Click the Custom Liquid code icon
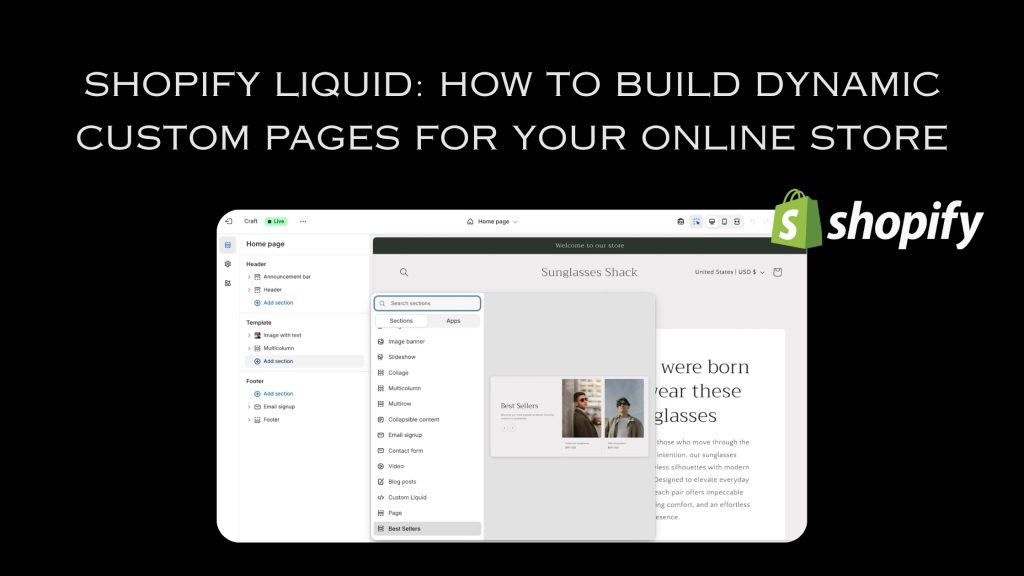The width and height of the screenshot is (1024, 576). [x=381, y=498]
